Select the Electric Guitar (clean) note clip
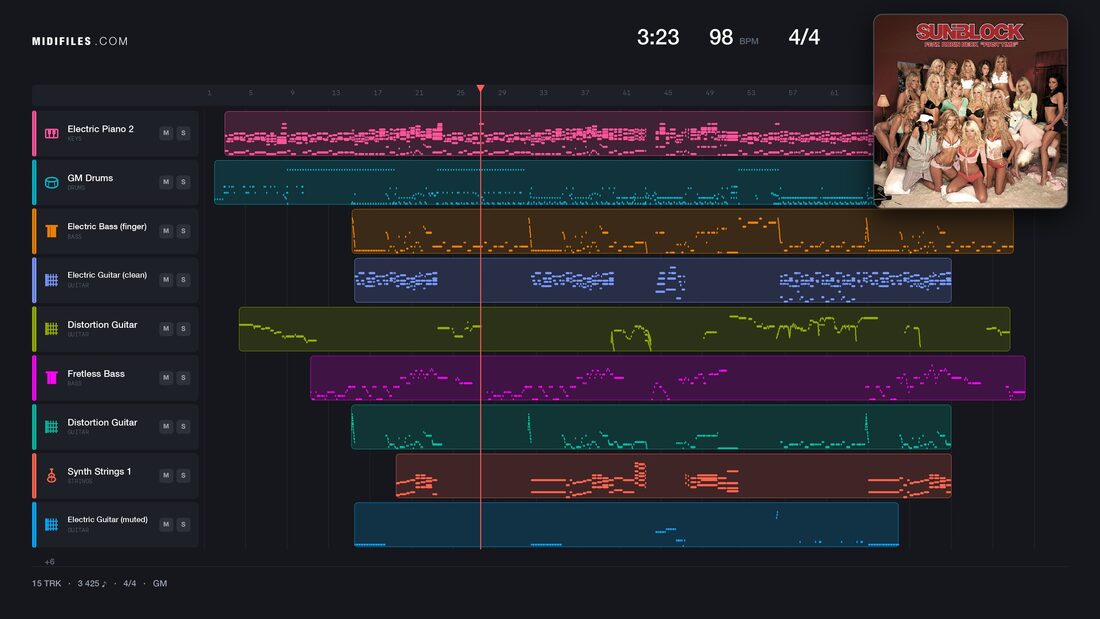1100x619 pixels. pos(652,280)
